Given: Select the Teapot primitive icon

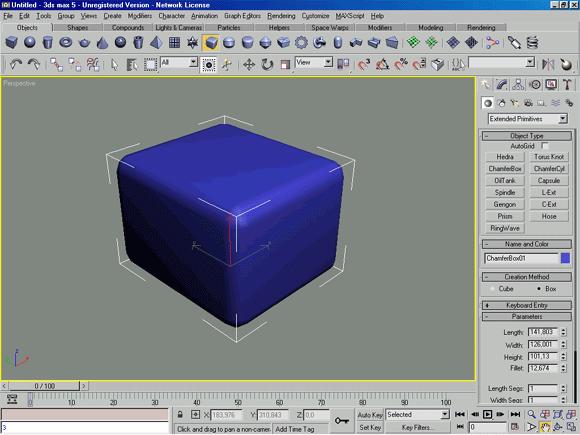Looking at the screenshot, I should pyautogui.click(x=84, y=43).
